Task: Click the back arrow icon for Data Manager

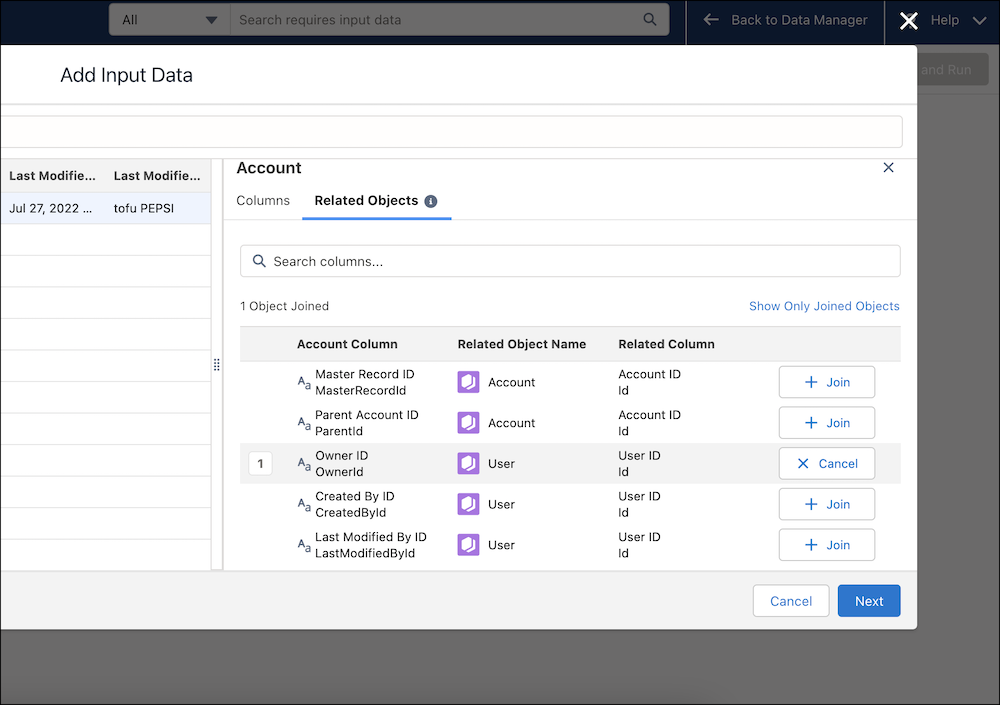Action: pos(711,19)
